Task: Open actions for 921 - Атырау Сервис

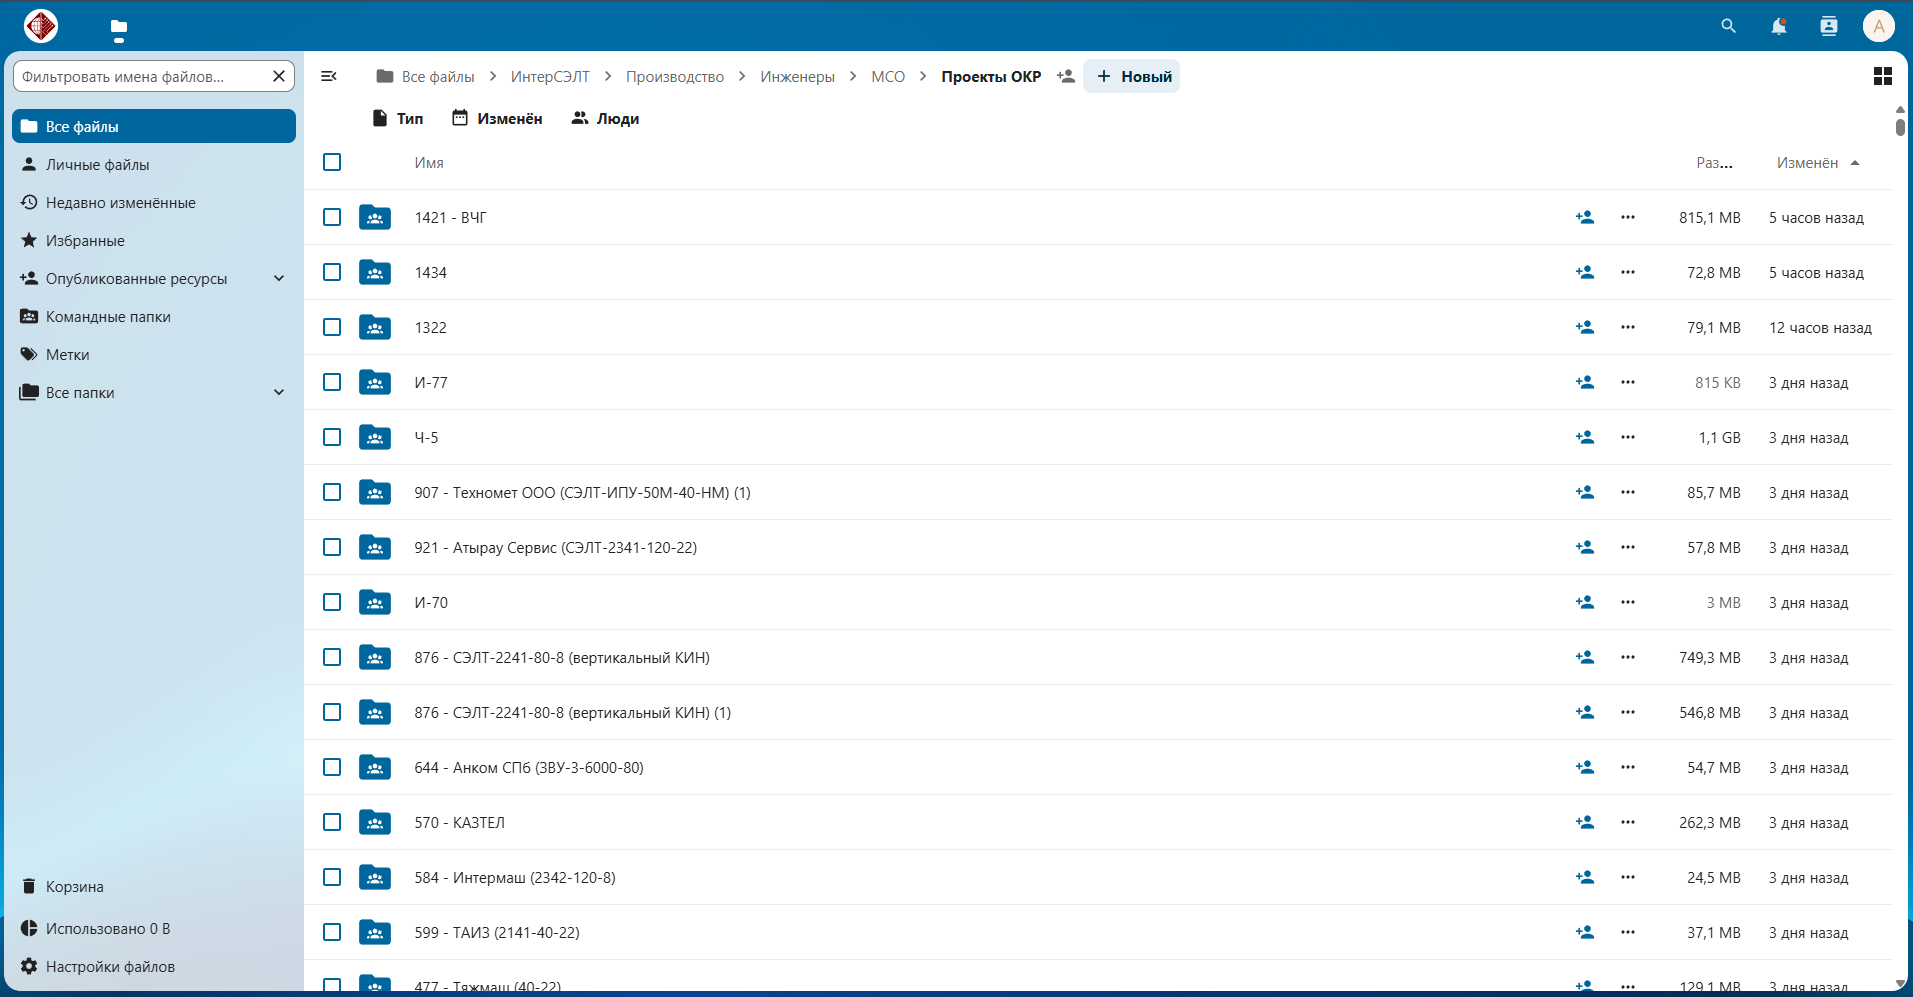Action: pyautogui.click(x=1628, y=547)
